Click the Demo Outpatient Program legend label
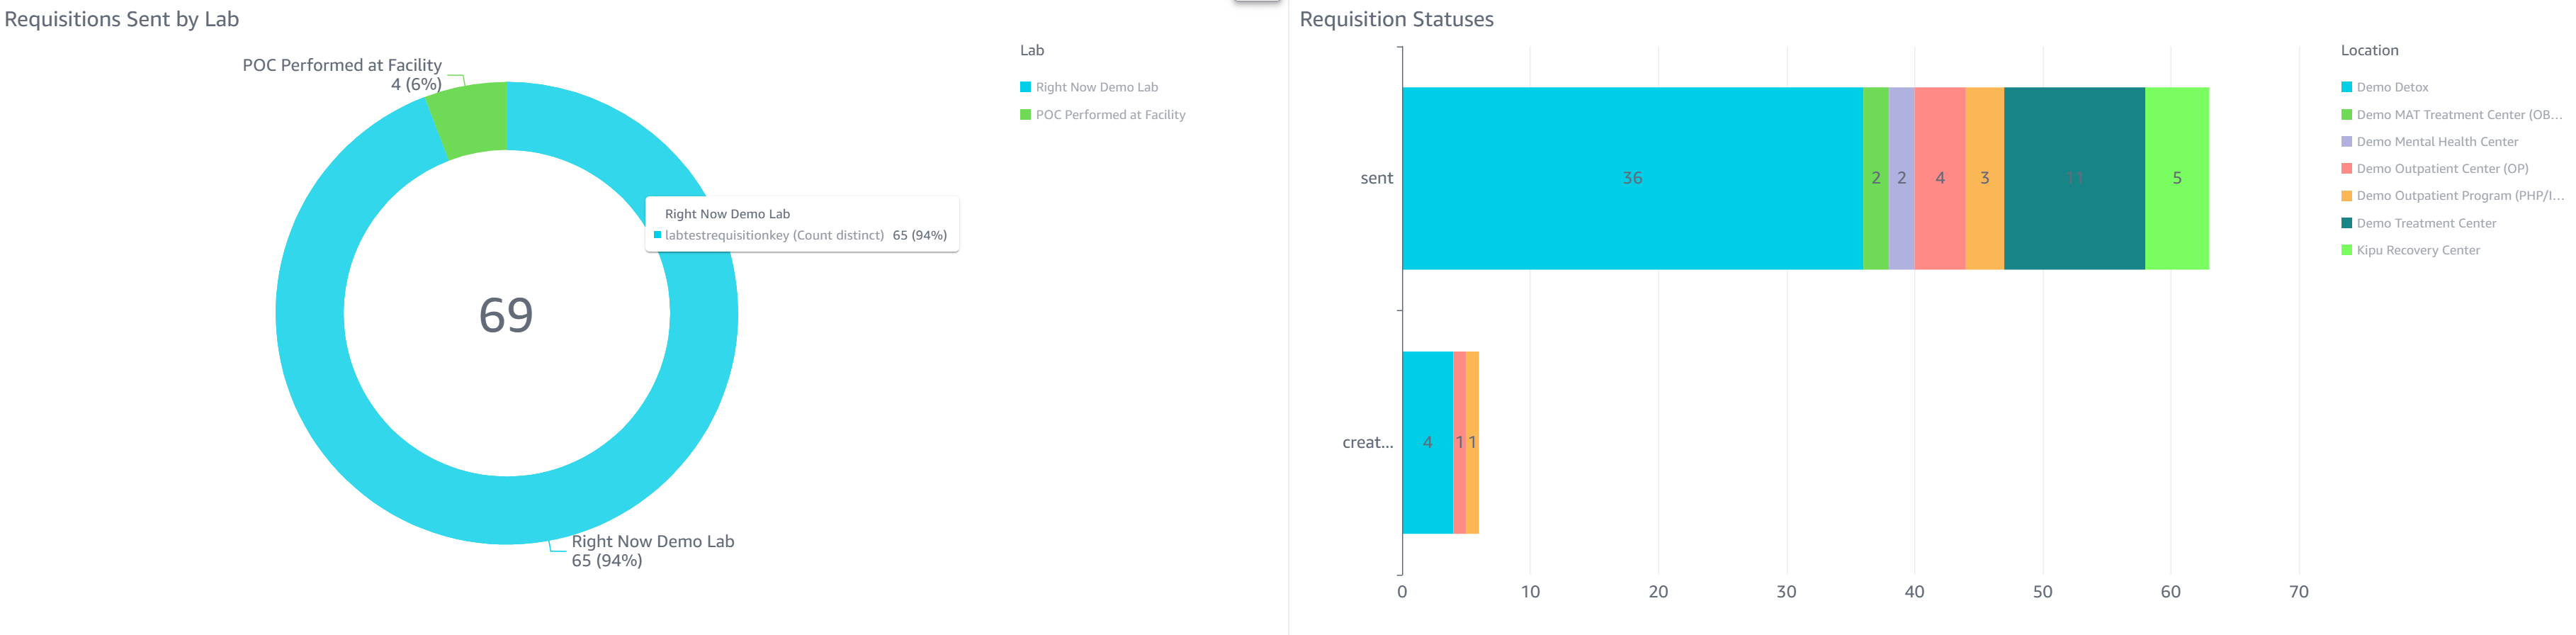Viewport: 2576px width, 635px height. click(2459, 196)
